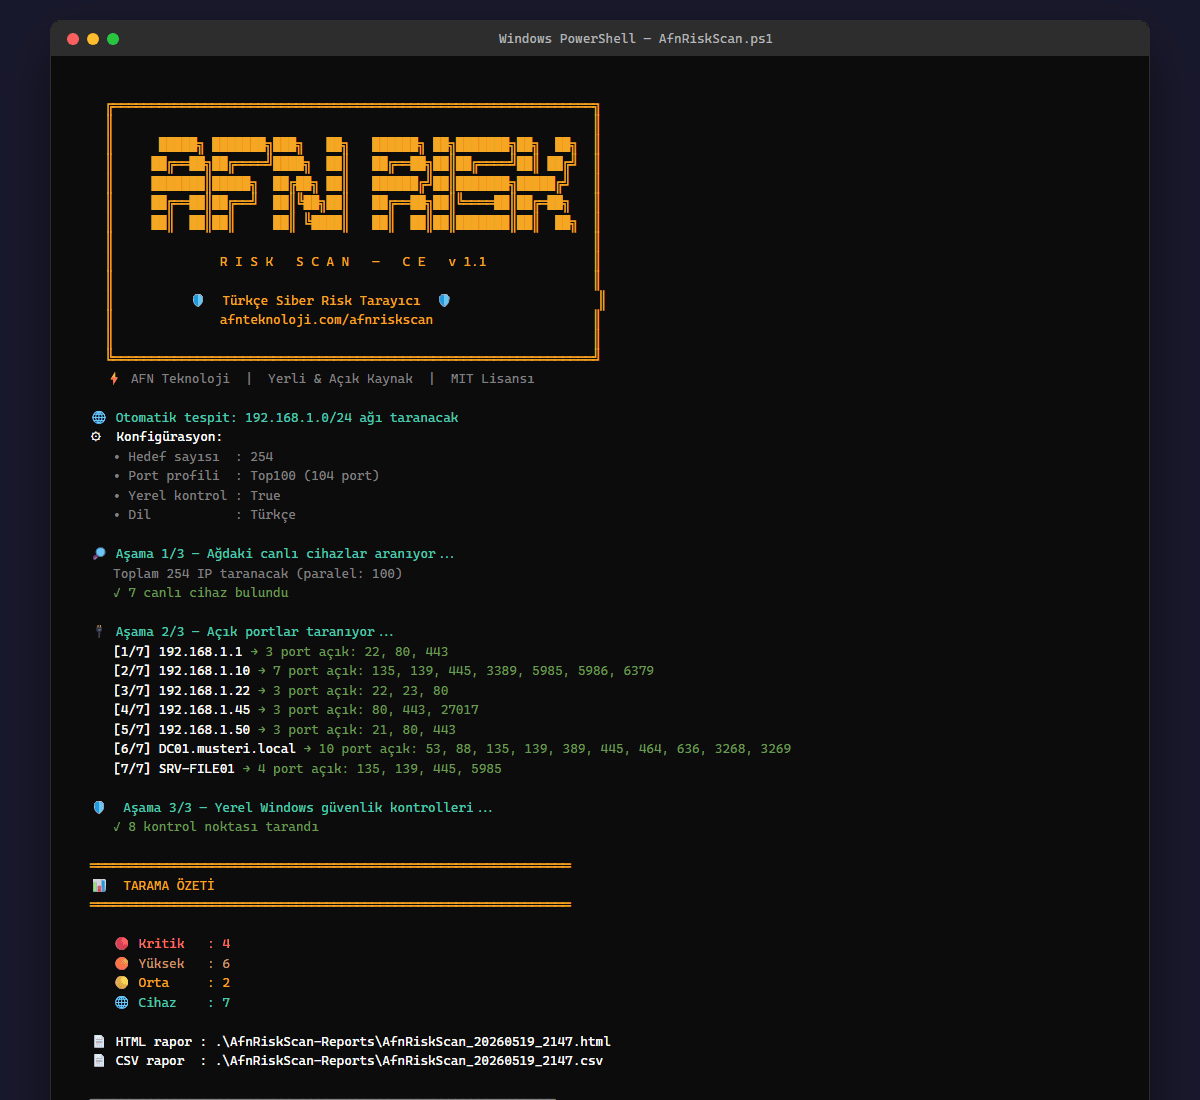Click the 192.168.1.10 scan result row
1200x1100 pixels.
tap(384, 671)
